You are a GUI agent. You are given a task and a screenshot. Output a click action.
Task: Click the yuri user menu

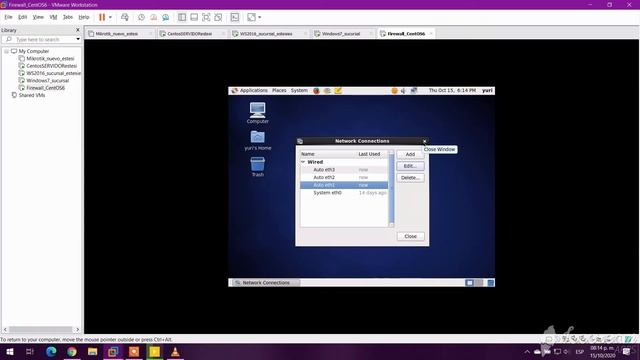[487, 91]
